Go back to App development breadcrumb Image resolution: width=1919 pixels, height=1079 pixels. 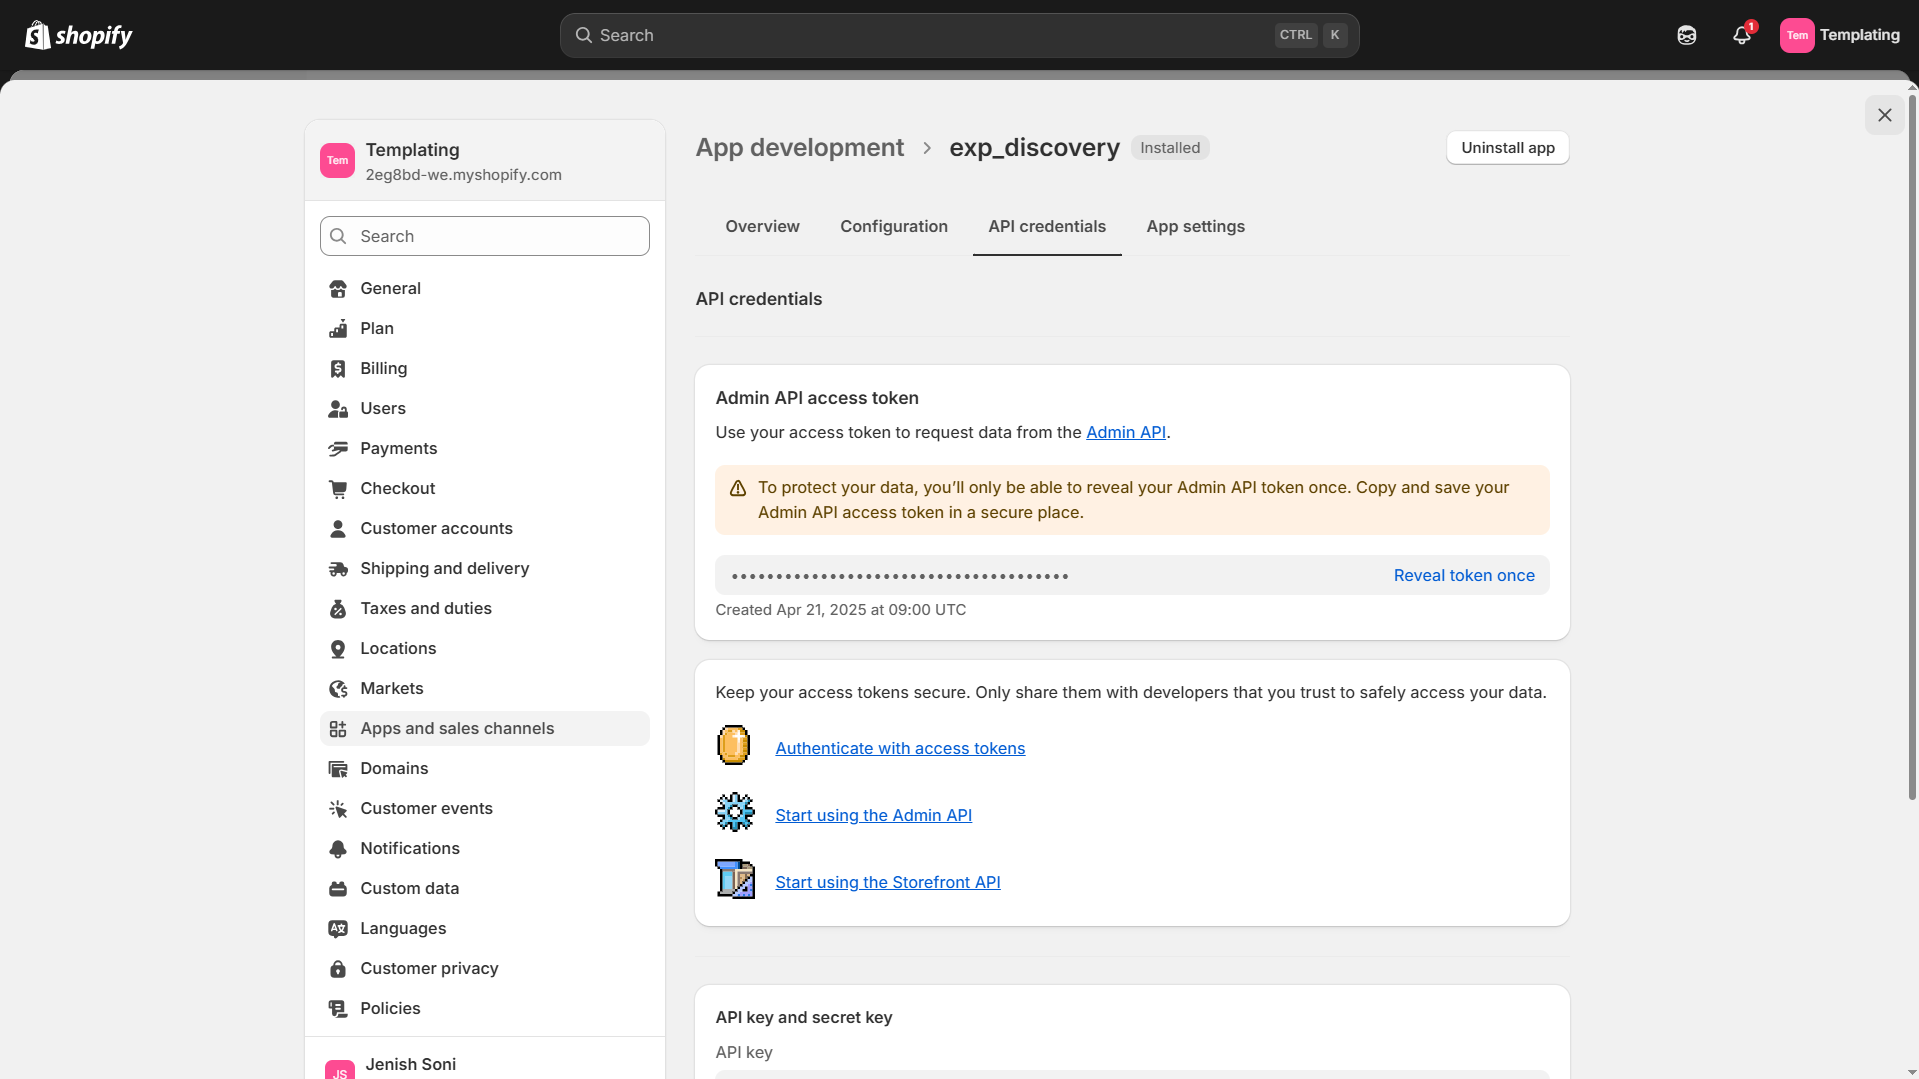pyautogui.click(x=799, y=148)
